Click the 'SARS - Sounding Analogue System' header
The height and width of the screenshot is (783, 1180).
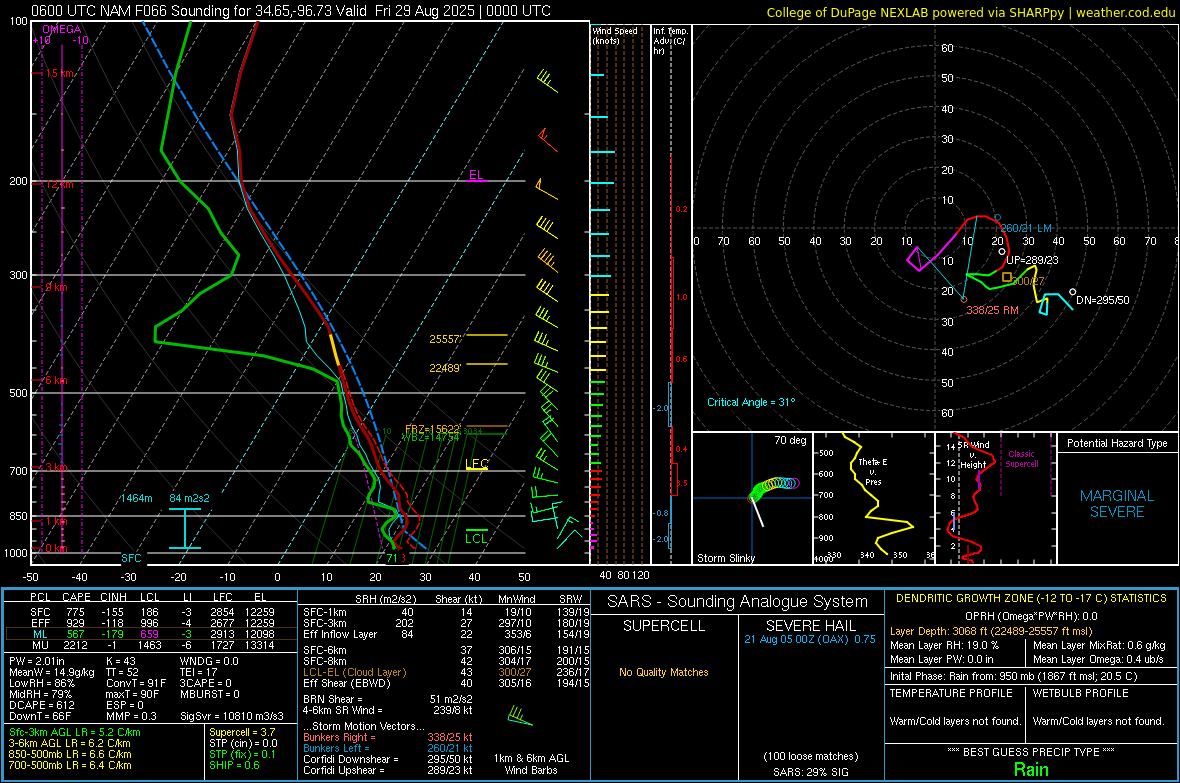(738, 602)
